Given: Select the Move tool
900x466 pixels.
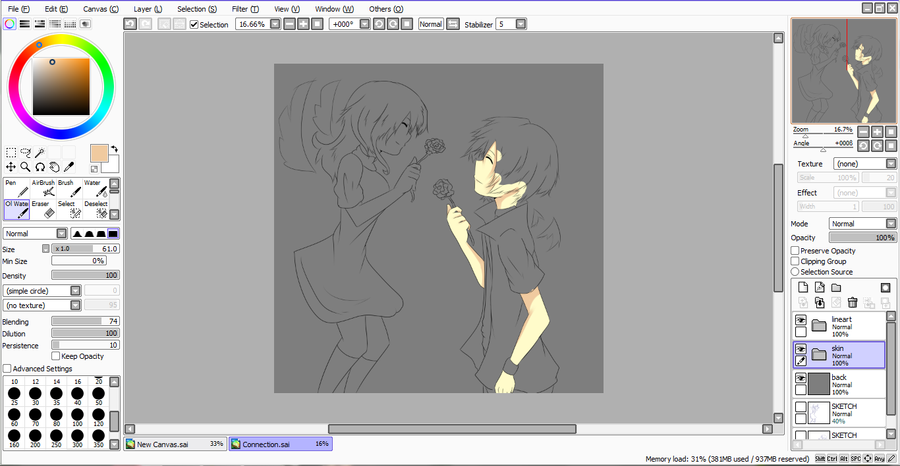Looking at the screenshot, I should [11, 167].
